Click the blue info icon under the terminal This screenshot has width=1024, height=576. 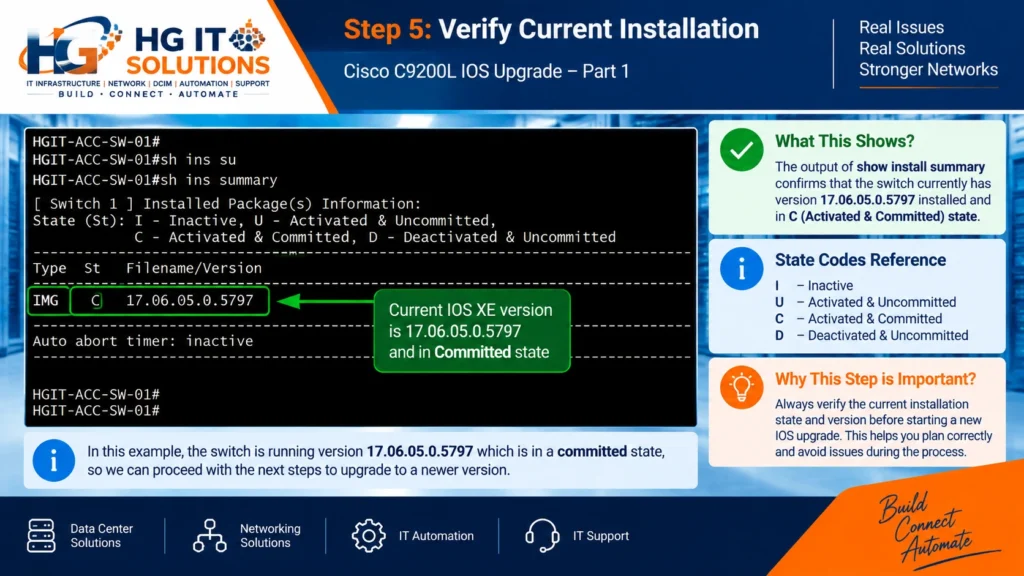54,460
